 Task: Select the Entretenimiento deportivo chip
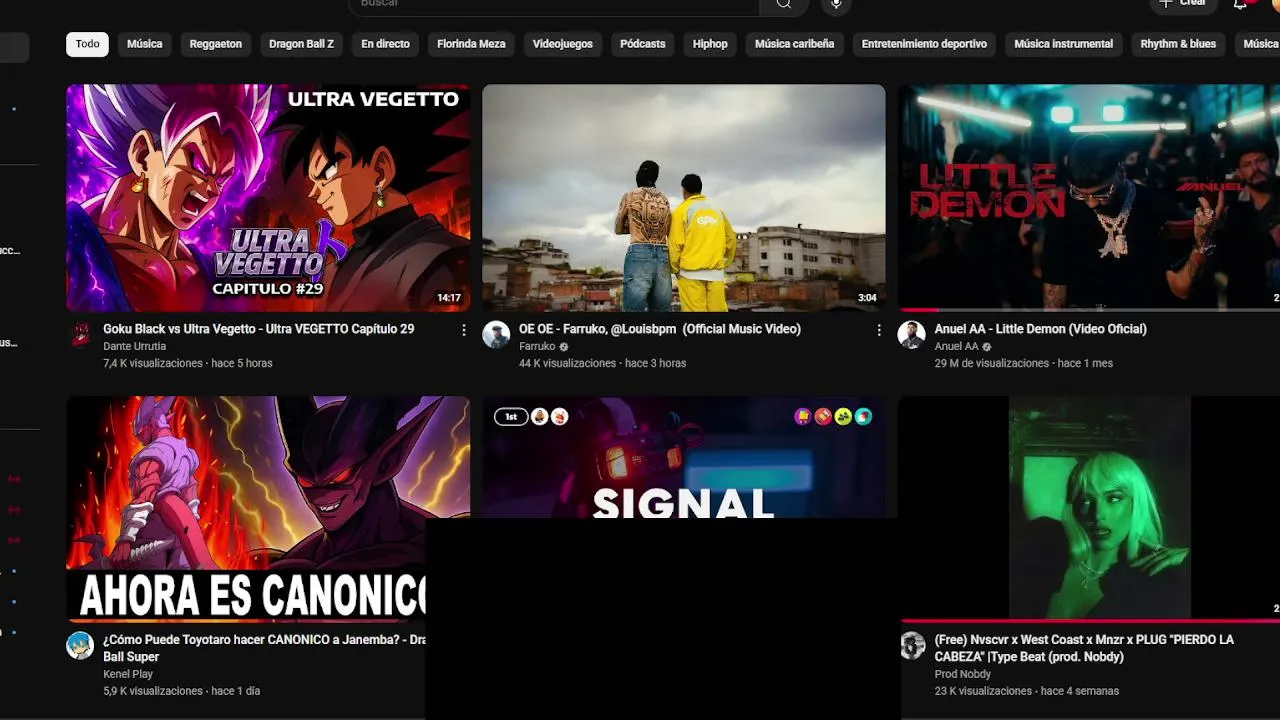[x=924, y=44]
